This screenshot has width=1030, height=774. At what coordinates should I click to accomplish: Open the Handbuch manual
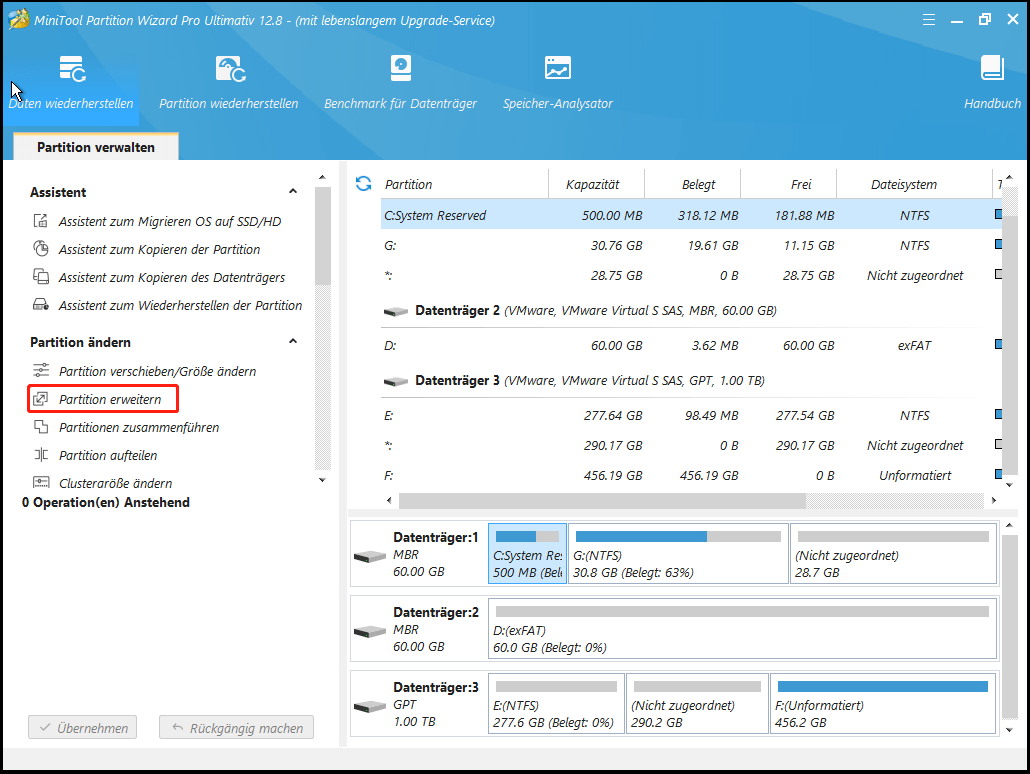(x=992, y=83)
